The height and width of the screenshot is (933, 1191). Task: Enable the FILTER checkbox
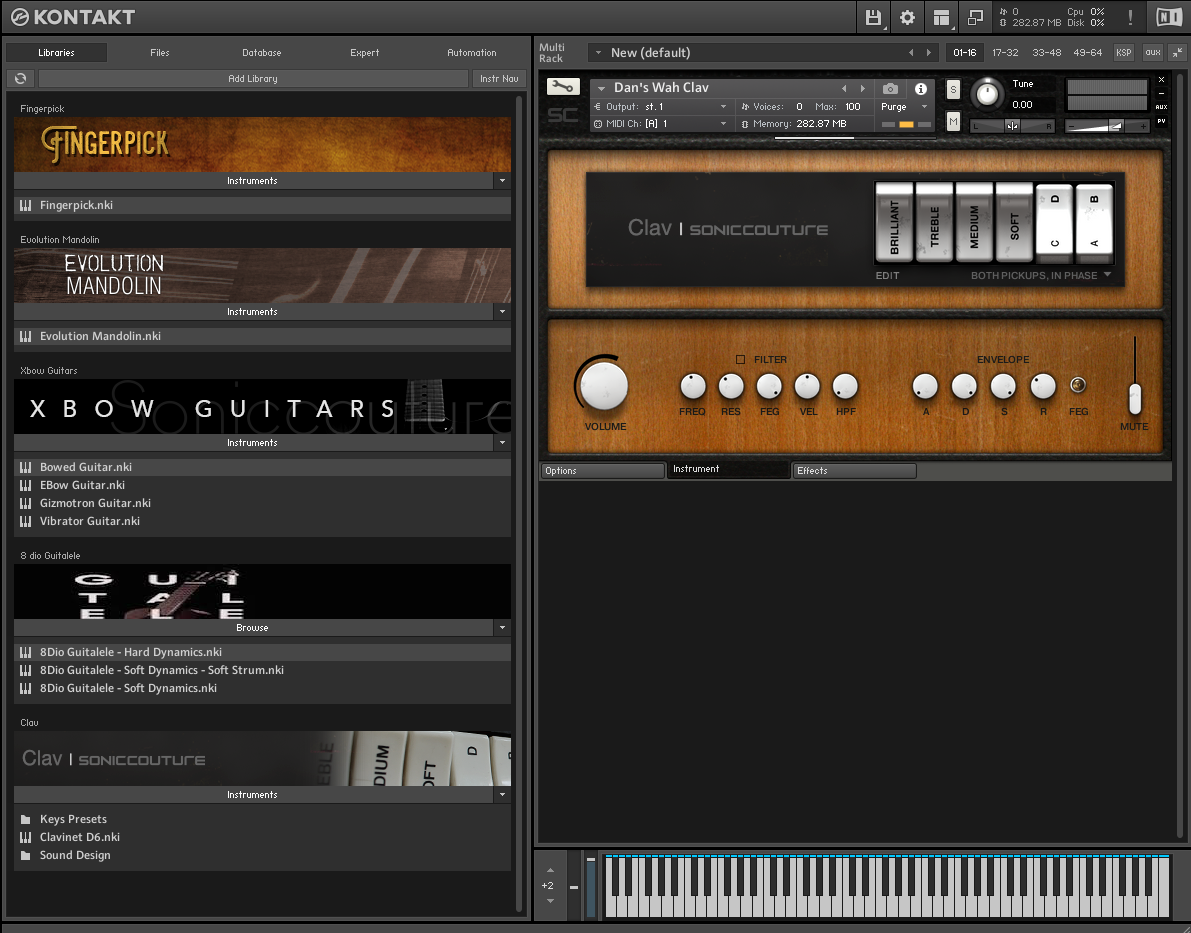[741, 359]
